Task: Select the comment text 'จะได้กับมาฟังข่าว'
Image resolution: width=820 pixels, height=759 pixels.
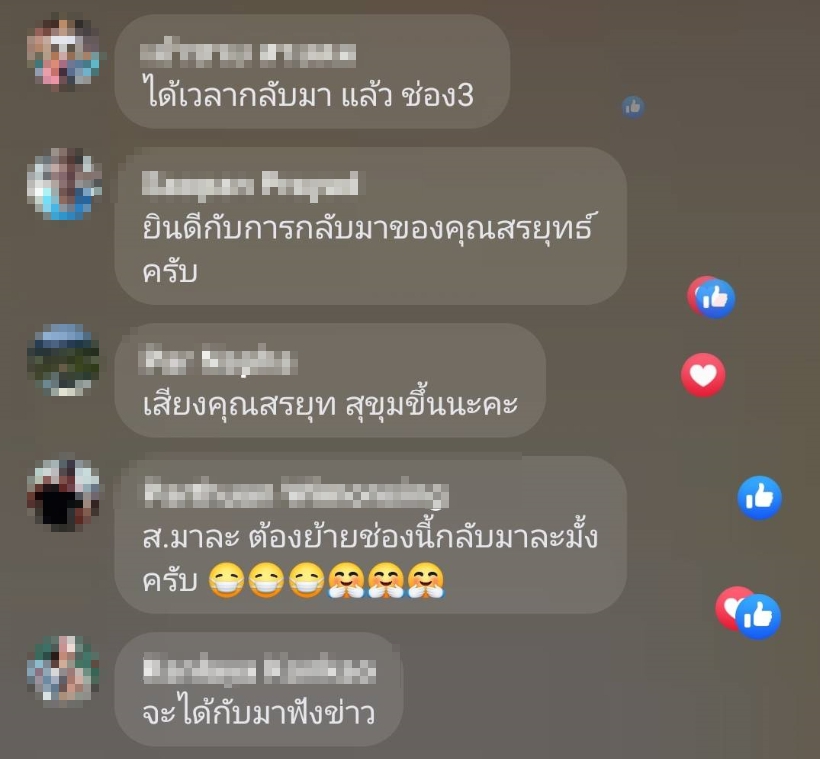Action: pos(258,710)
